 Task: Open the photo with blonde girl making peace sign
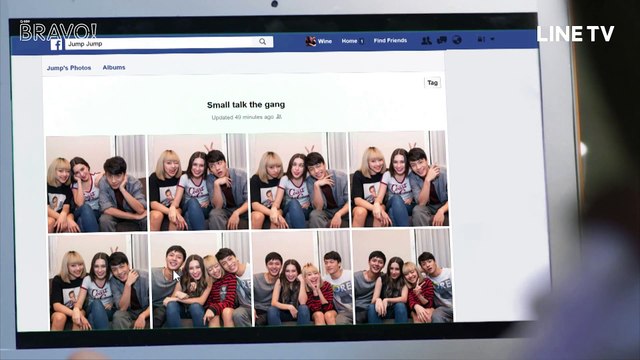(402, 276)
